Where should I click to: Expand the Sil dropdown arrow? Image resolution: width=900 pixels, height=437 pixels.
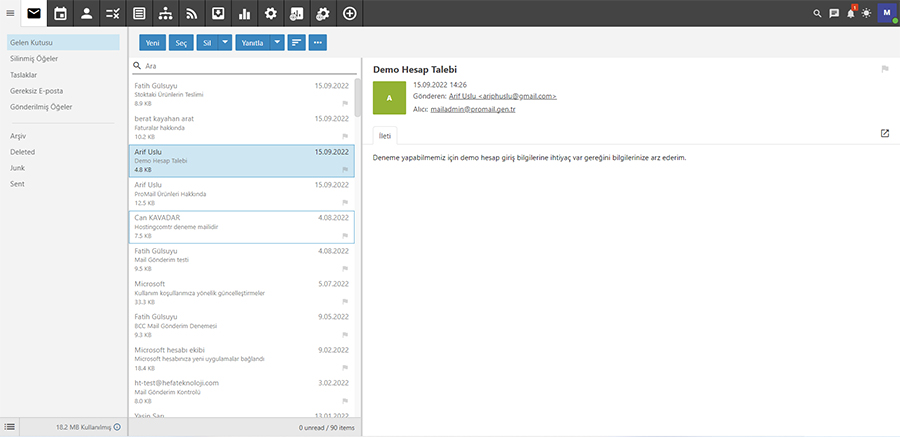pos(225,43)
